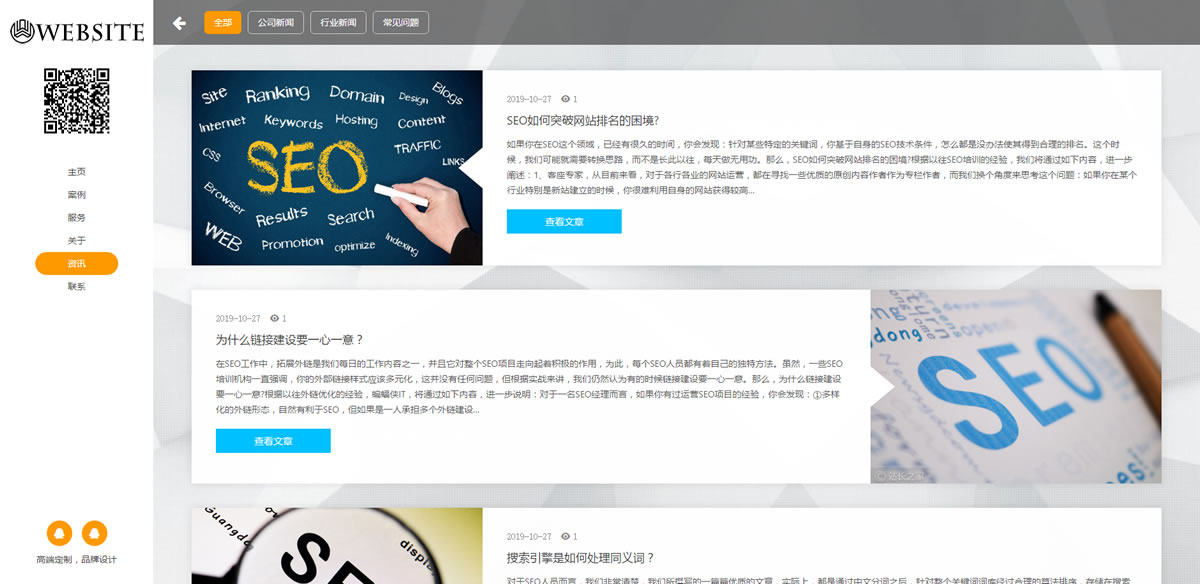This screenshot has width=1200, height=584.
Task: Select the 常见问题 filter tab
Action: (x=401, y=22)
